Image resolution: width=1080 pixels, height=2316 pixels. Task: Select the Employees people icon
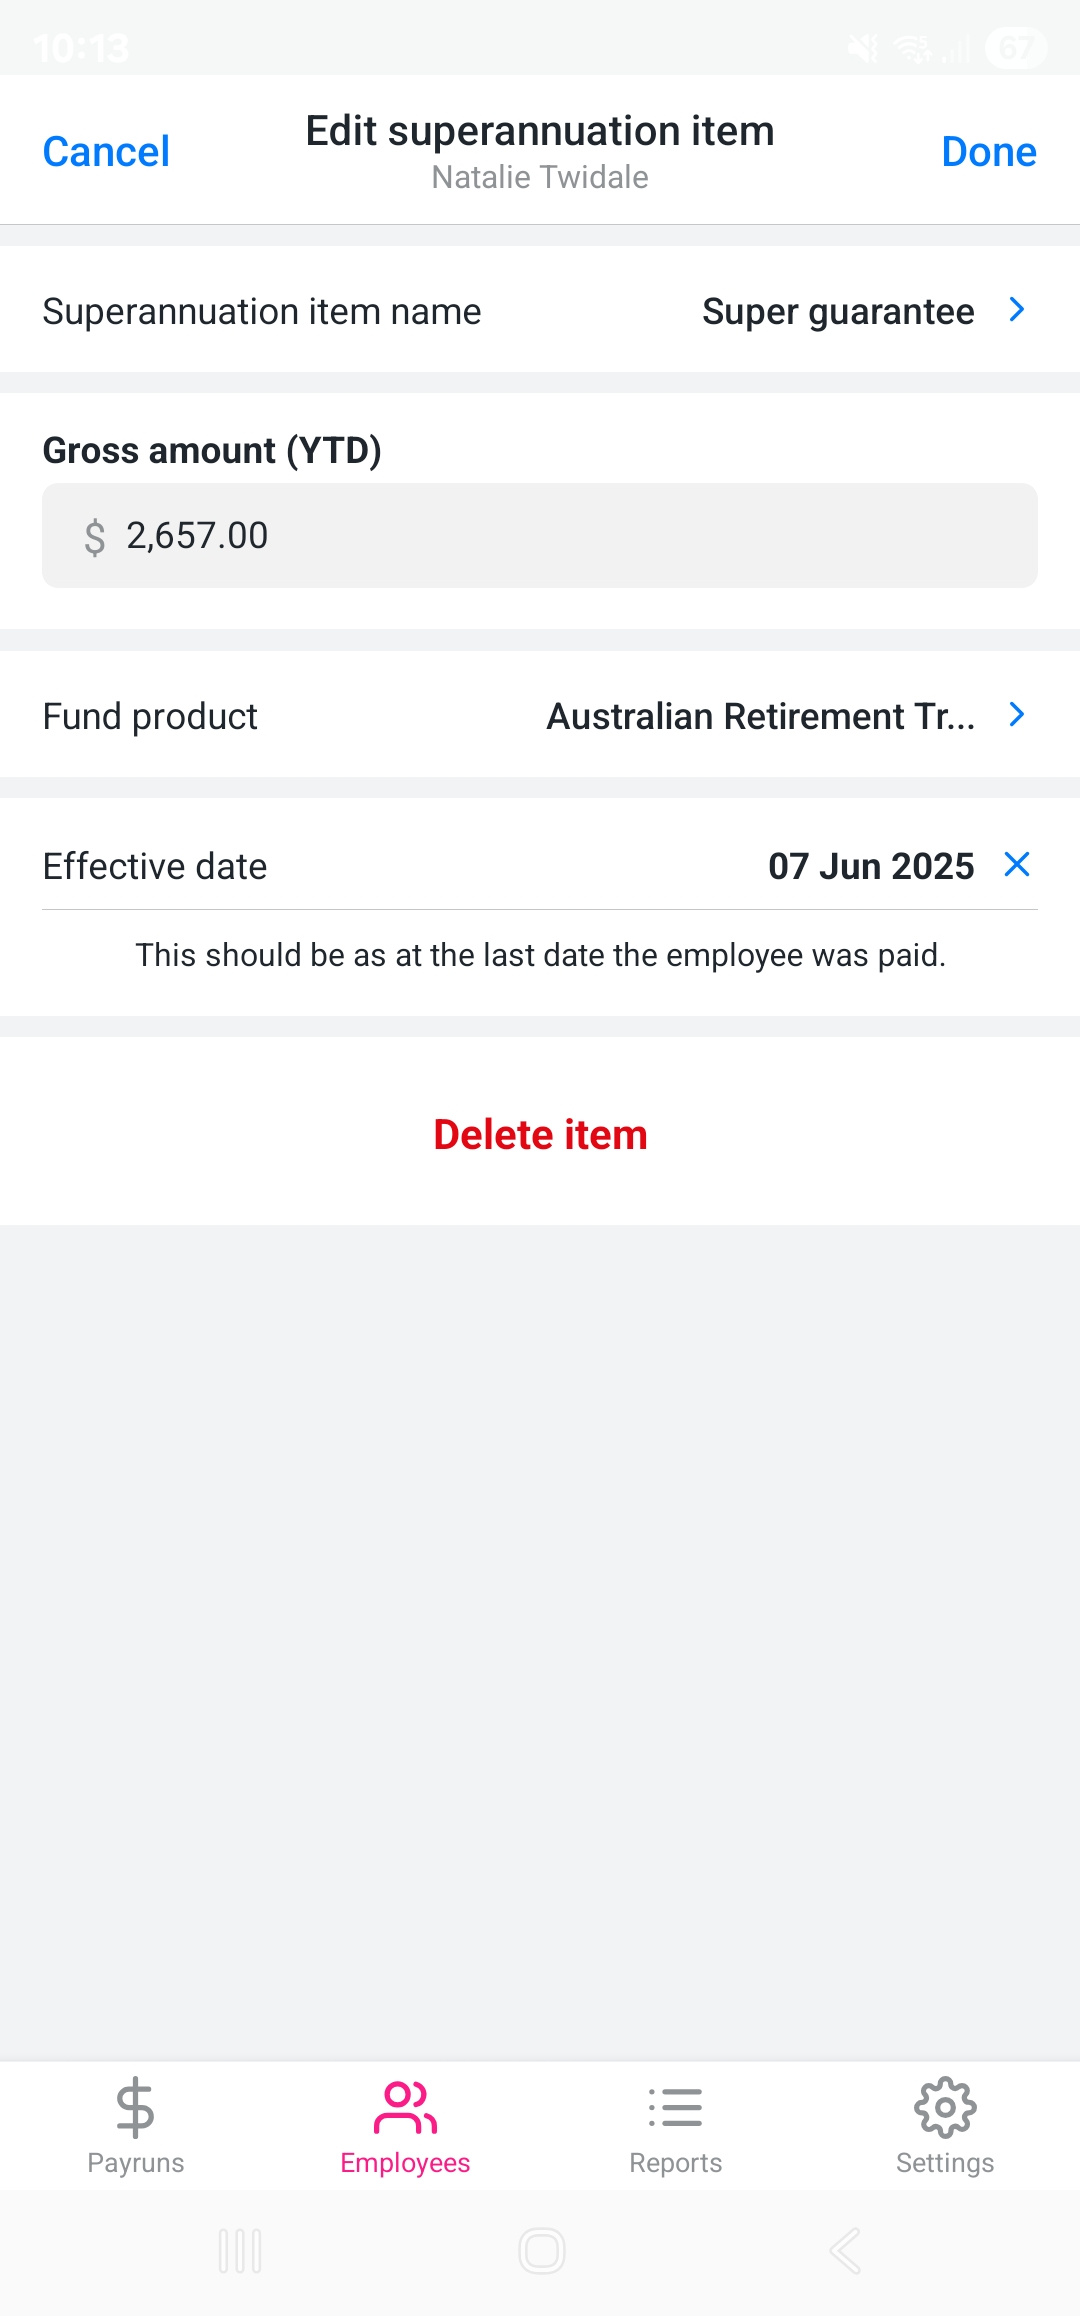pos(405,2107)
